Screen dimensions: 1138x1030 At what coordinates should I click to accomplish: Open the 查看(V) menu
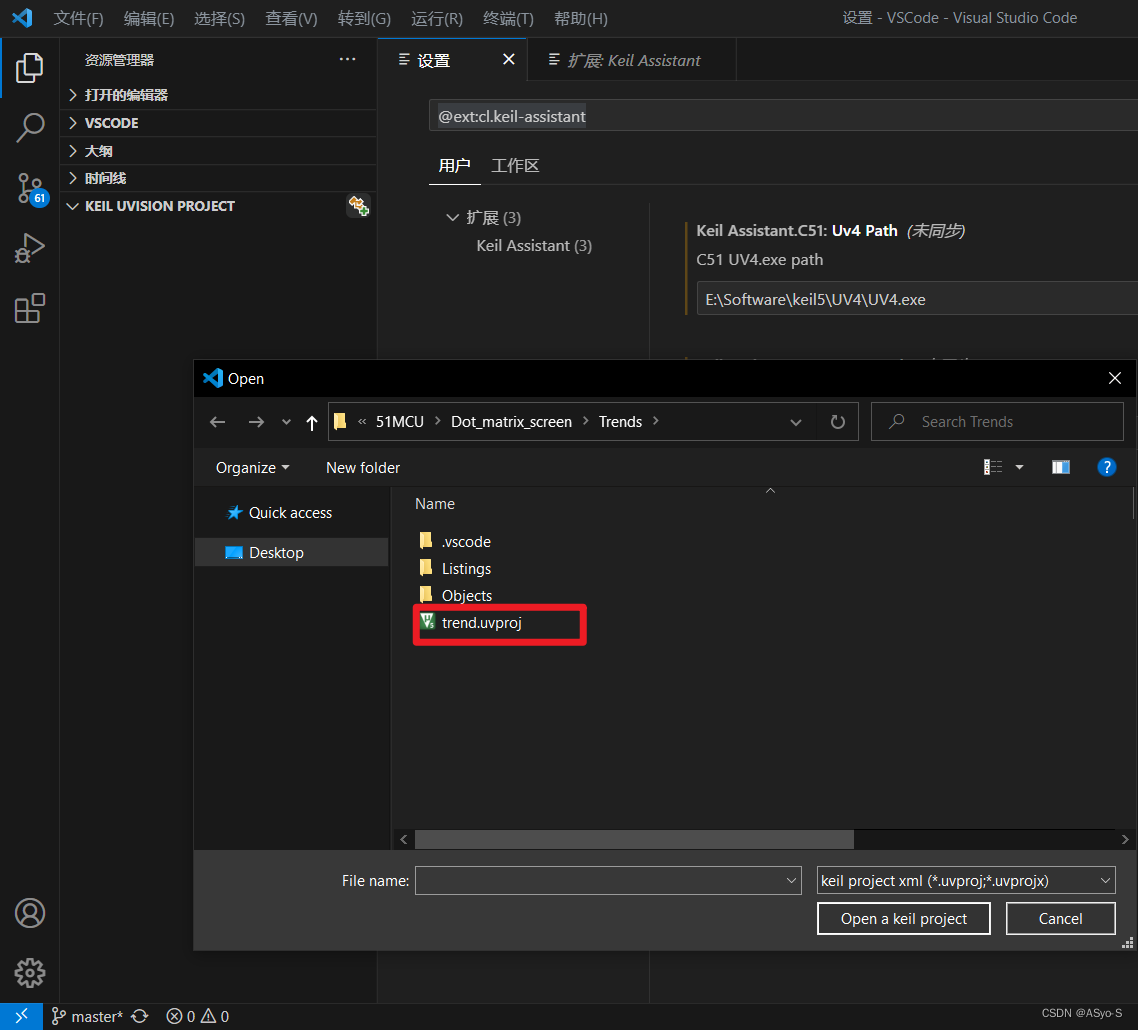point(291,18)
